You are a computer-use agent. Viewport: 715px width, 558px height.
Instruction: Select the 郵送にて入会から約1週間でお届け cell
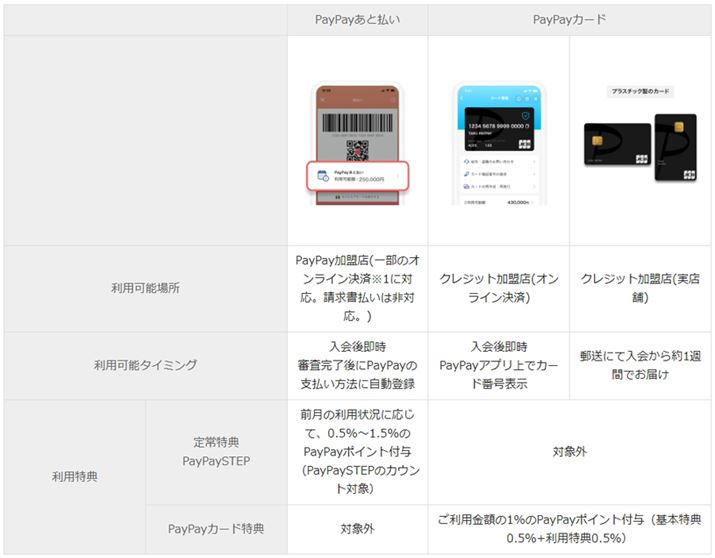[640, 365]
